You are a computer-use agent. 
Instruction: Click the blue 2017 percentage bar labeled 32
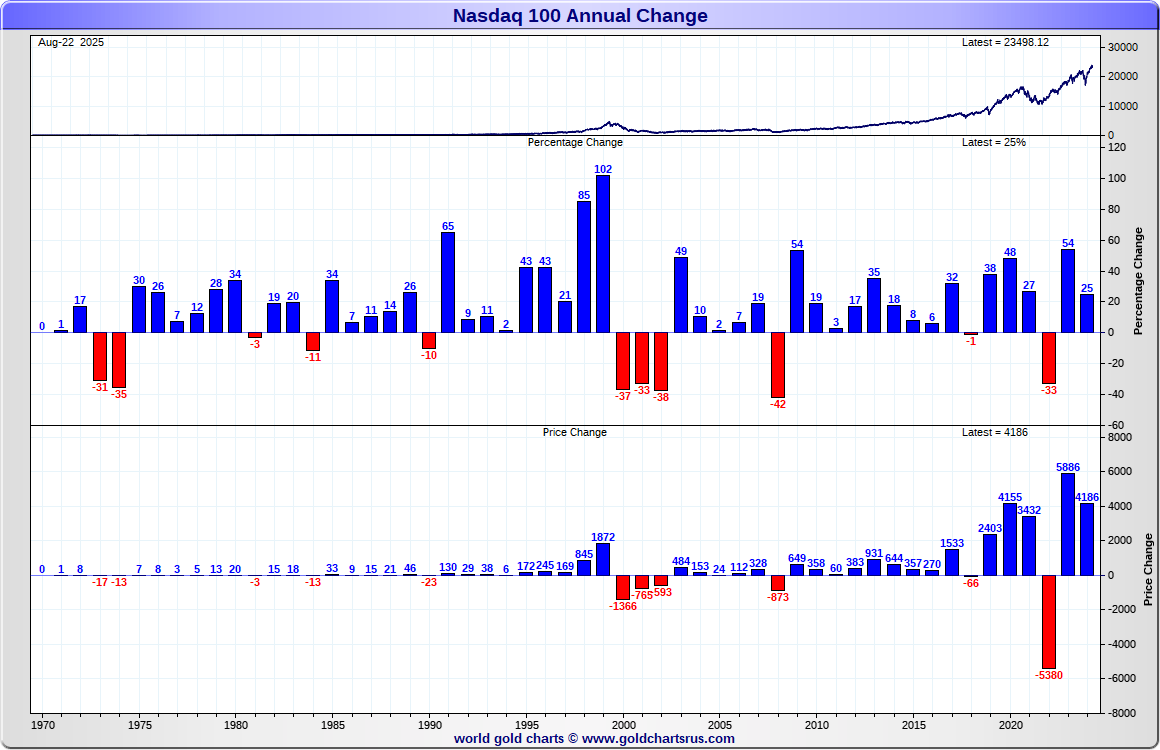[x=952, y=308]
